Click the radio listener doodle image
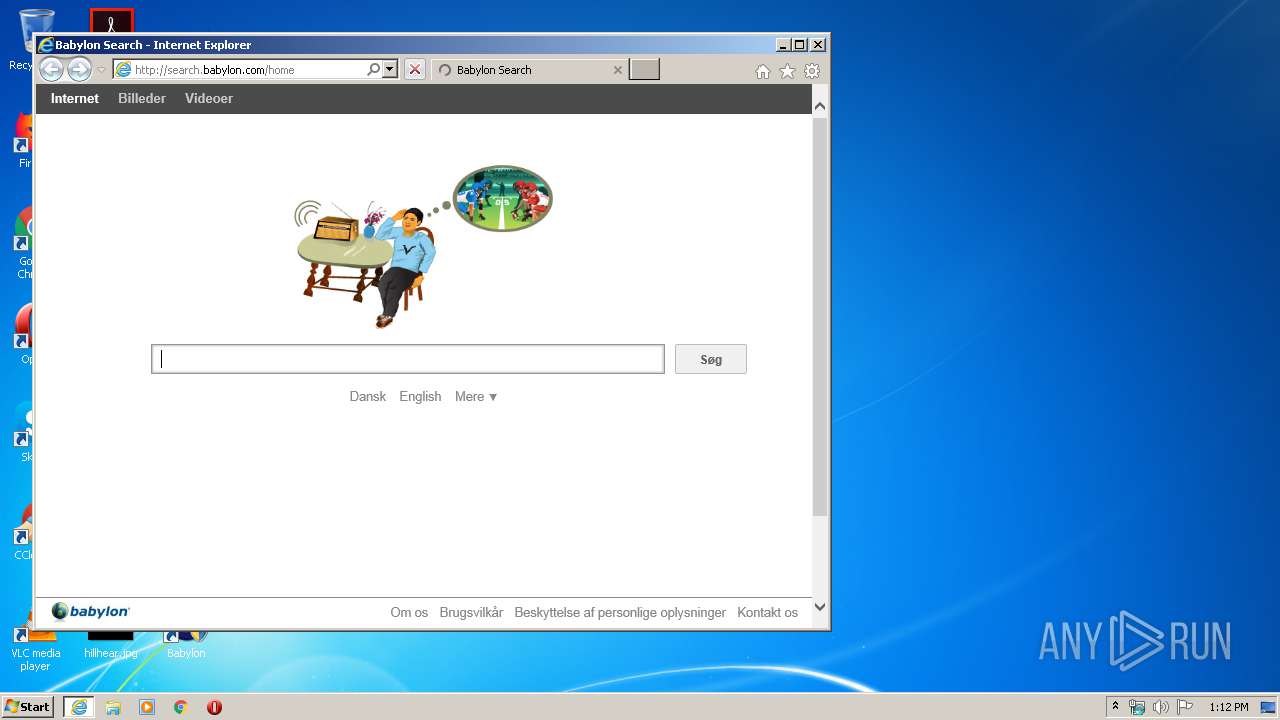Viewport: 1280px width, 720px height. [423, 247]
